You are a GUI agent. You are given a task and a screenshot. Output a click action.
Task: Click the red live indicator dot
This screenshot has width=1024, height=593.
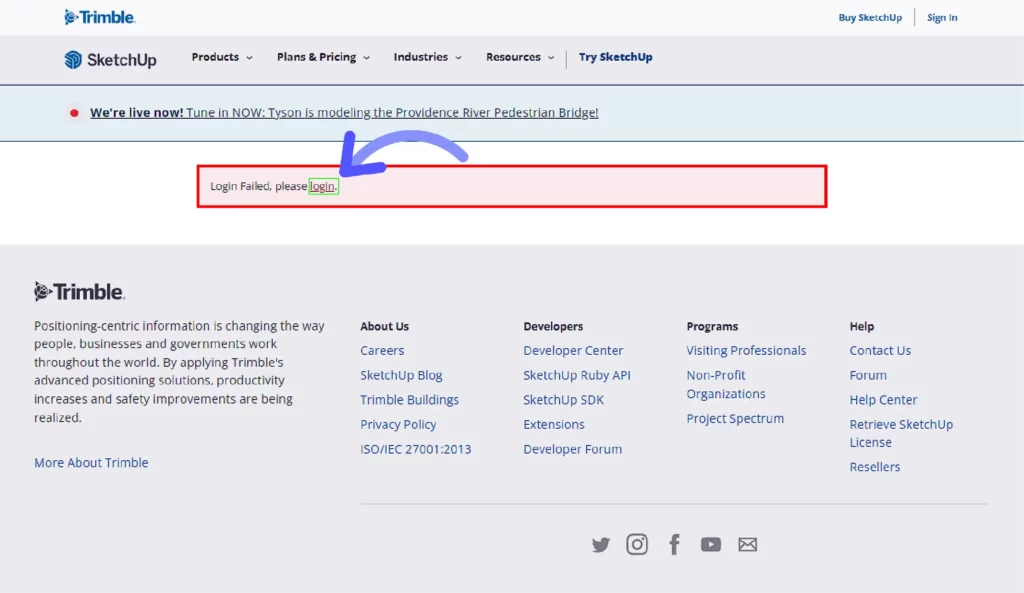74,113
